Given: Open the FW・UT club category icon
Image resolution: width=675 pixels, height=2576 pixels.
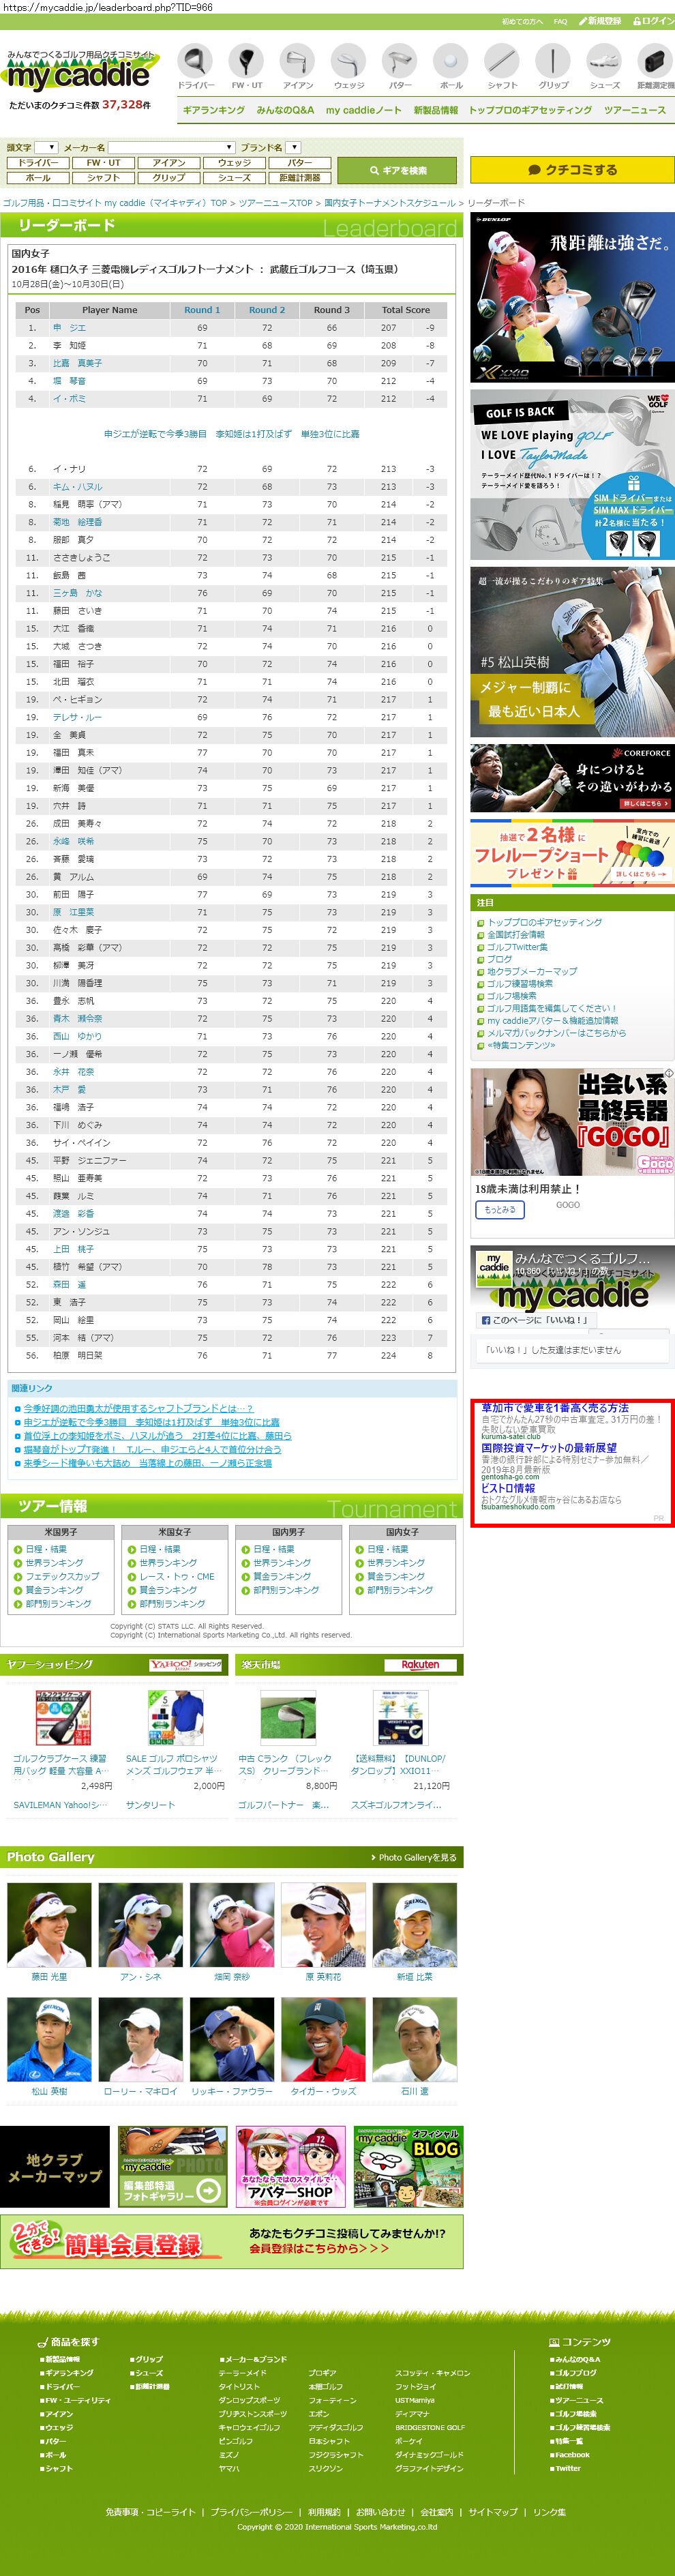Looking at the screenshot, I should [247, 67].
